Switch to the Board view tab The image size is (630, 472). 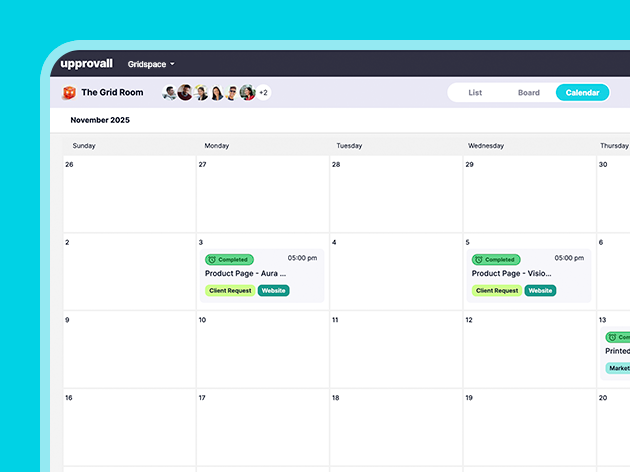[x=529, y=93]
